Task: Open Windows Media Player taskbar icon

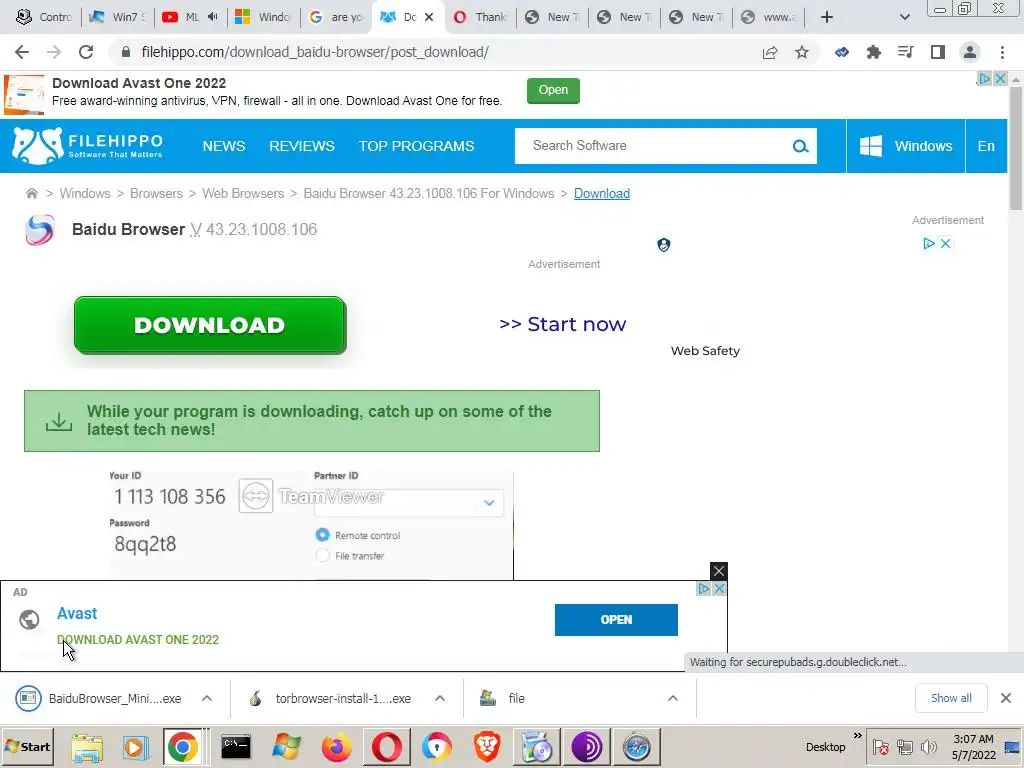Action: pos(136,747)
